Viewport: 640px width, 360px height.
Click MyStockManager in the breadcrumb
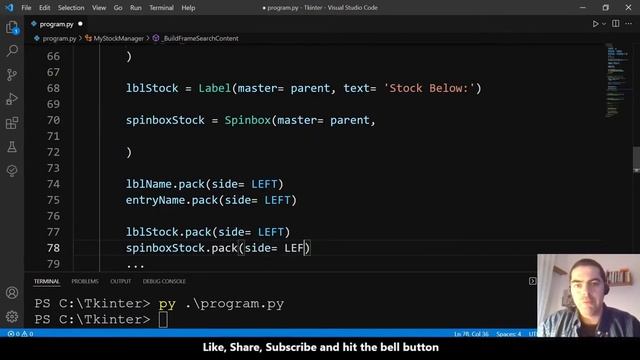118,38
